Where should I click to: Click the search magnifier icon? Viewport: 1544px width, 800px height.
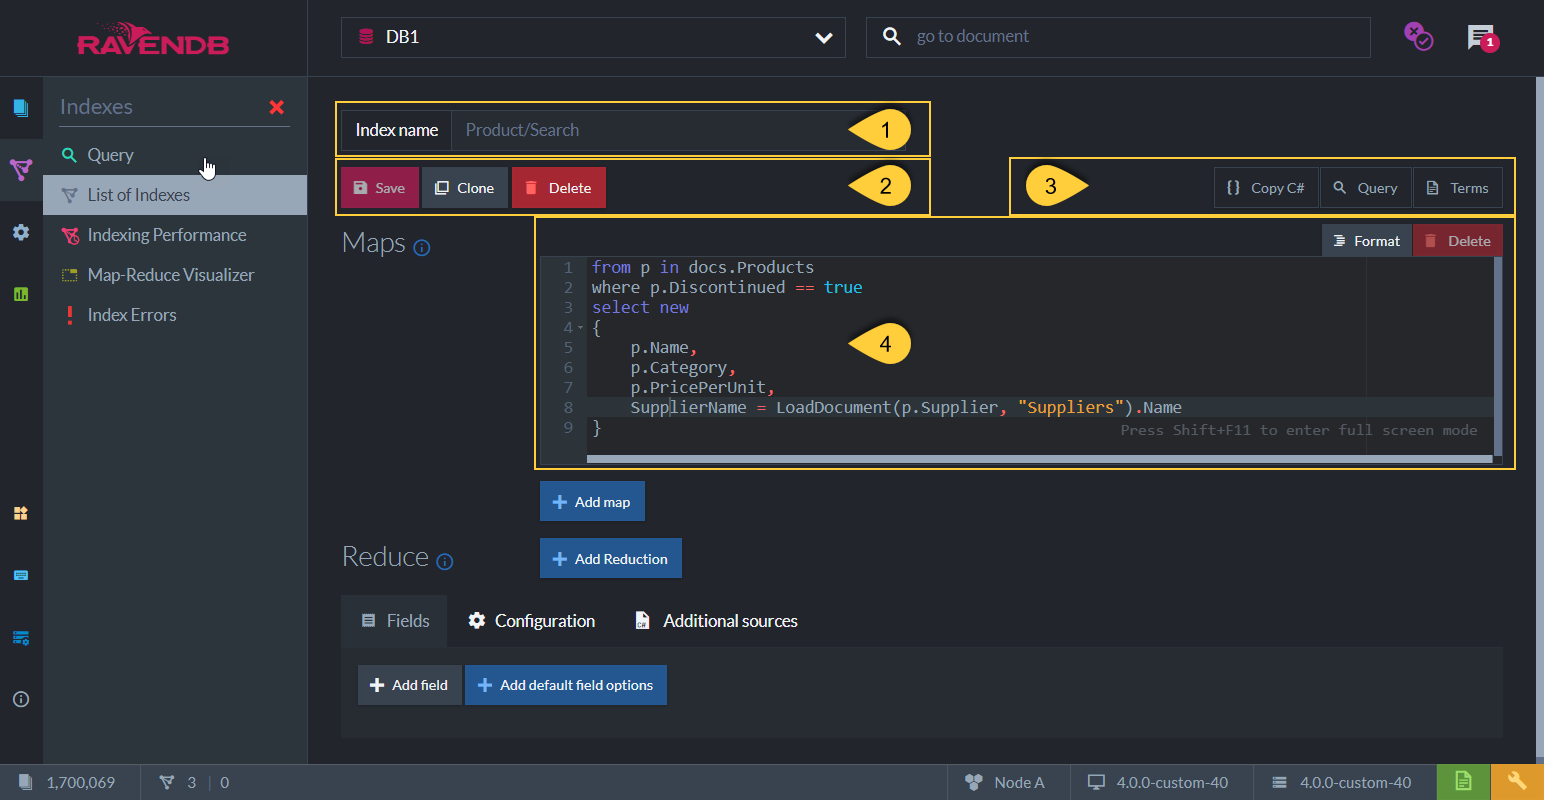(891, 37)
